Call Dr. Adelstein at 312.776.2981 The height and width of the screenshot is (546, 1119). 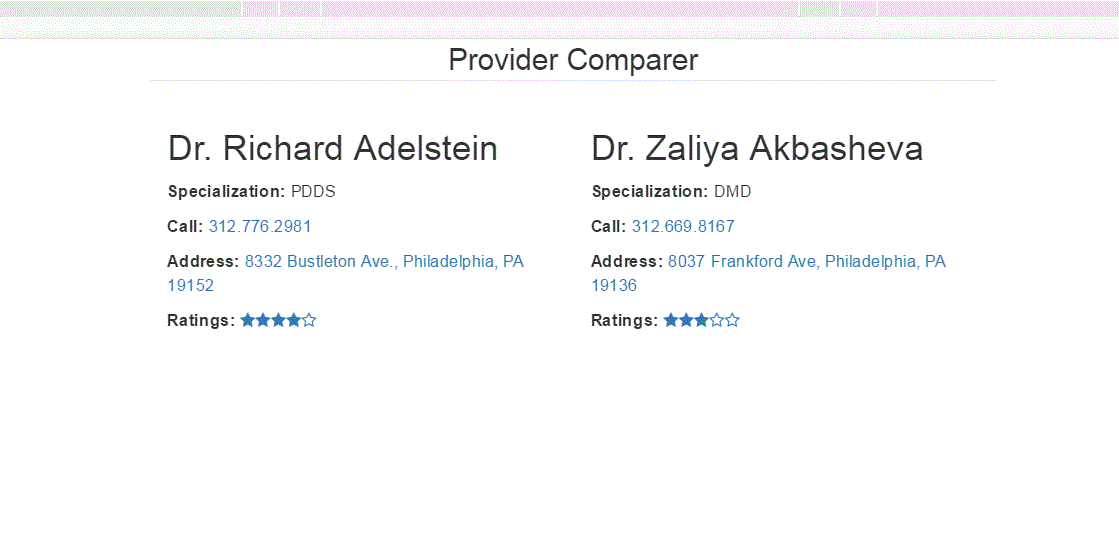tap(260, 226)
